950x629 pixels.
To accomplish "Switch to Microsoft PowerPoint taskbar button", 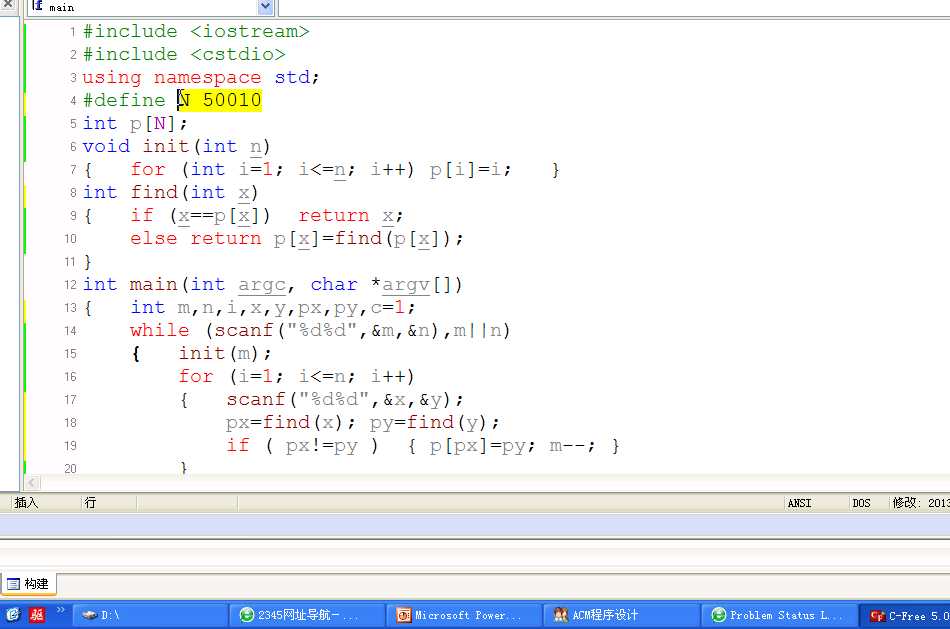I will (463, 615).
